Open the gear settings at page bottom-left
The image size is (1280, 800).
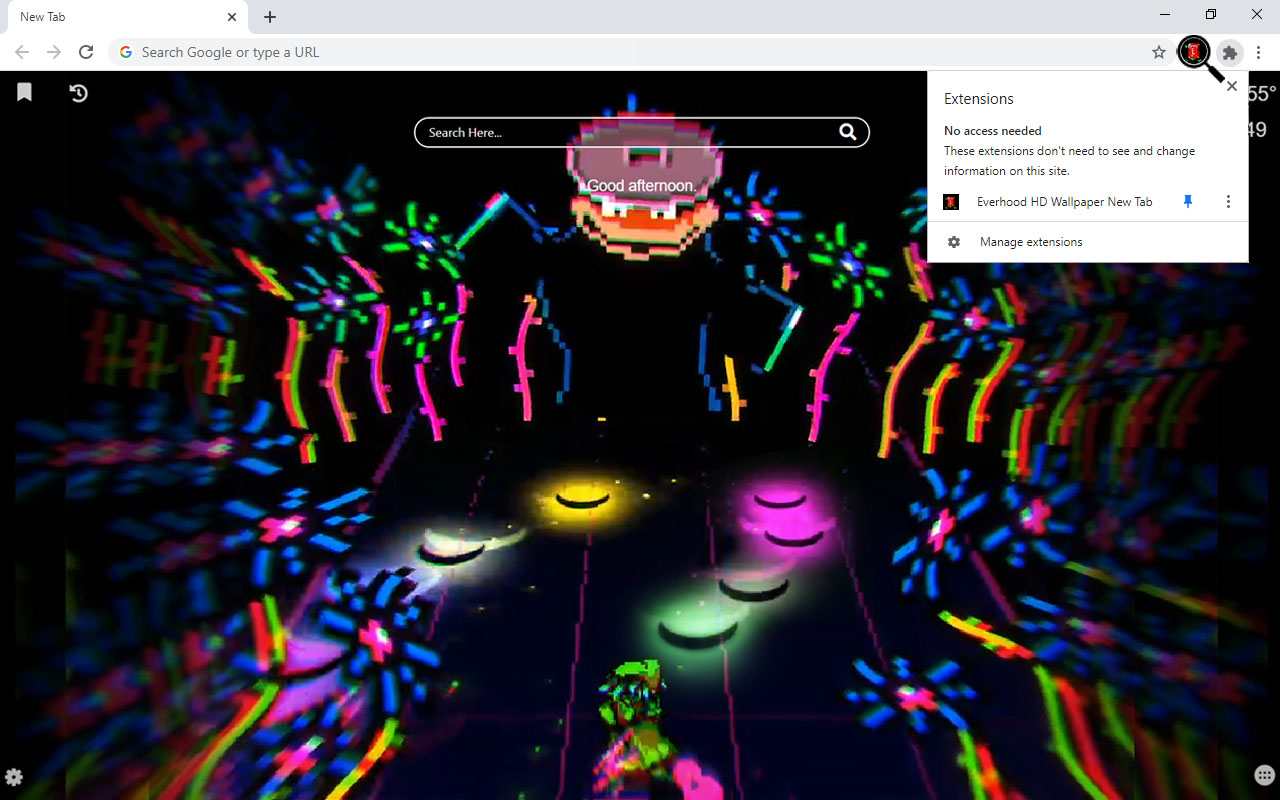pyautogui.click(x=14, y=777)
